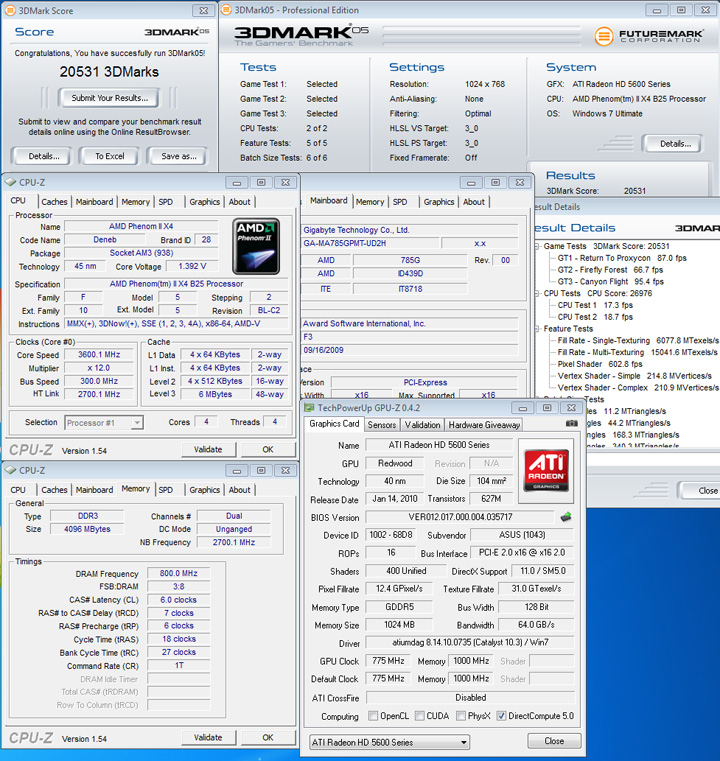Minimize the lower CPU-Z Memory window
Image resolution: width=720 pixels, height=761 pixels.
tap(237, 471)
